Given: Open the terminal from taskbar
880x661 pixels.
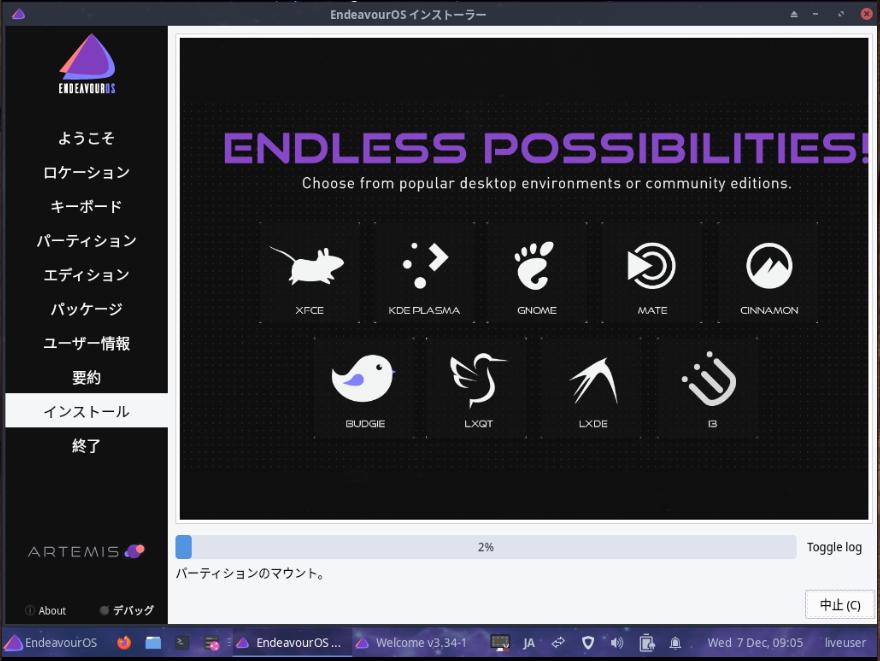Looking at the screenshot, I should [182, 642].
